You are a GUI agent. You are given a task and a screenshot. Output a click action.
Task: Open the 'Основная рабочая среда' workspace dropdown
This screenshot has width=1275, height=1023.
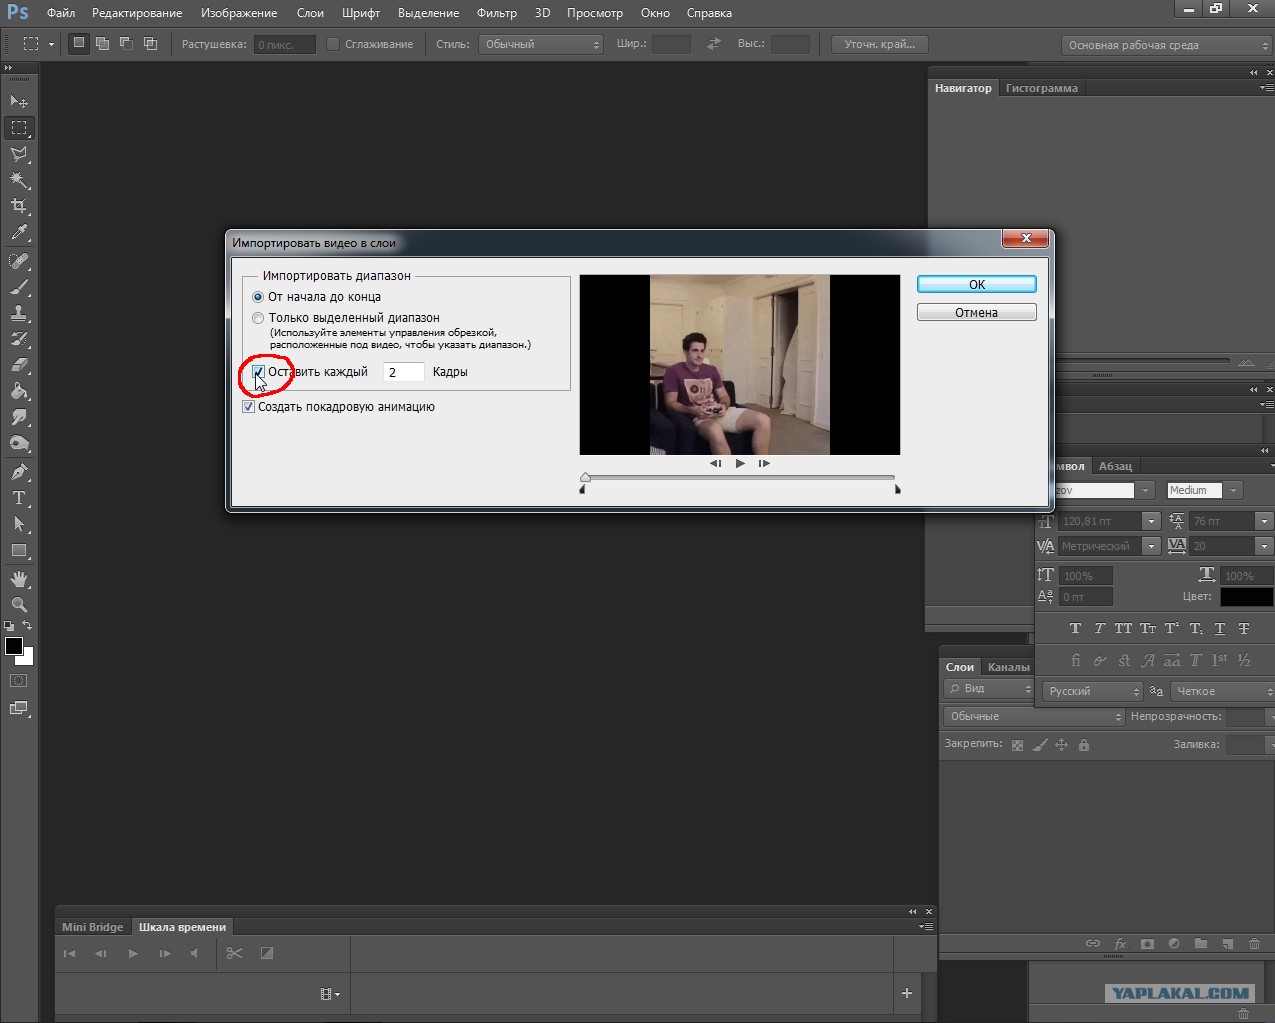pos(1166,45)
